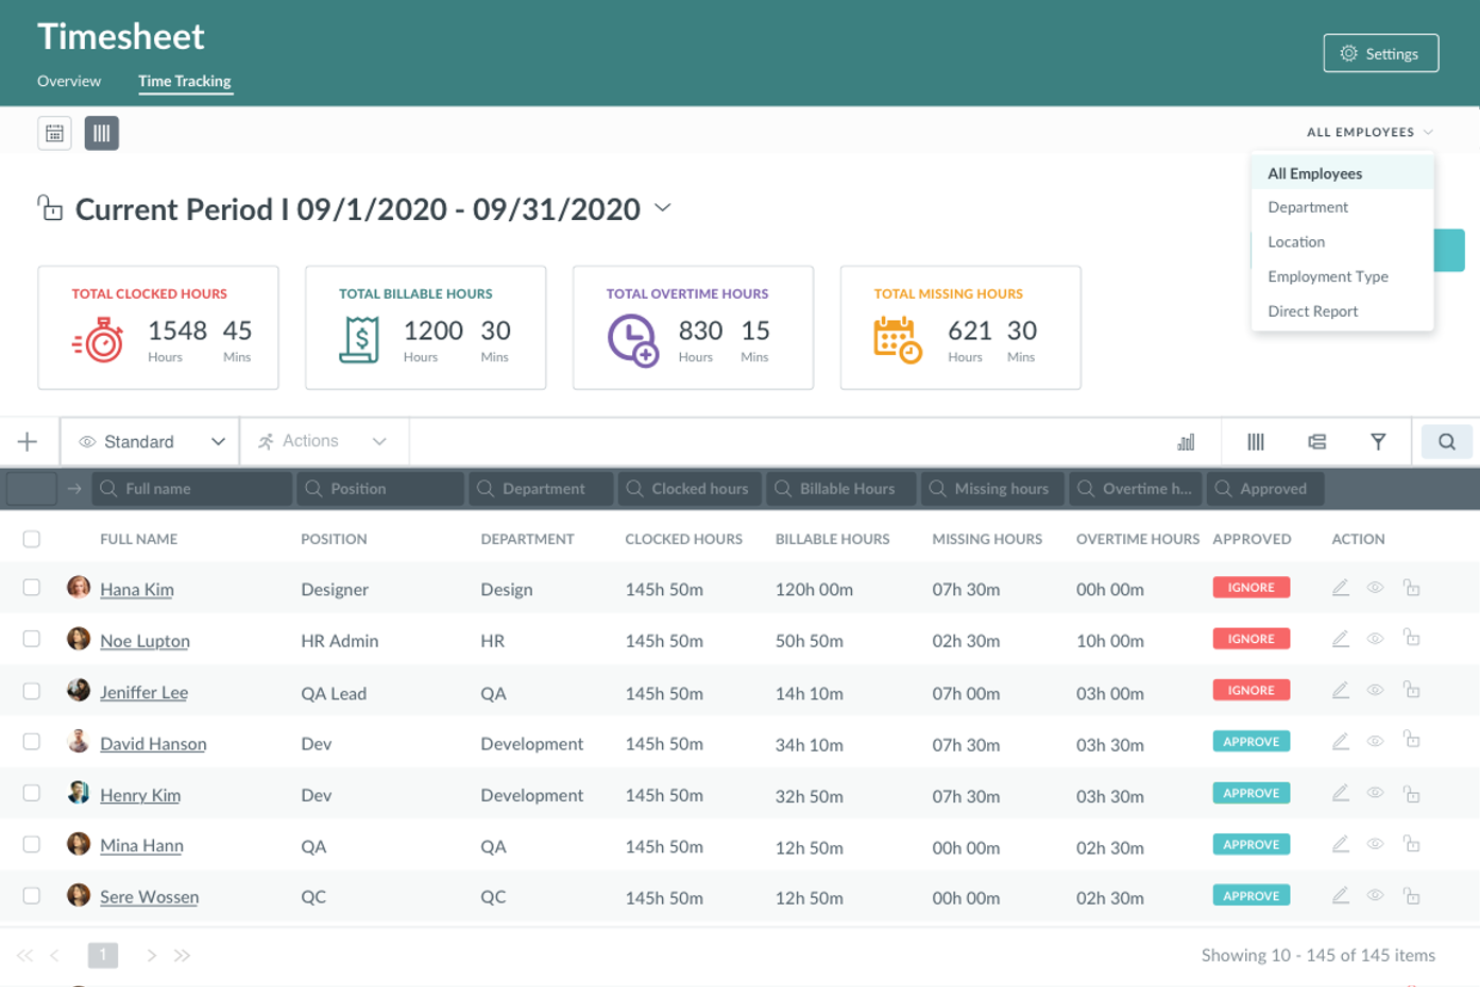Viewport: 1480px width, 987px height.
Task: Open the statistics bar chart view
Action: 1186,441
